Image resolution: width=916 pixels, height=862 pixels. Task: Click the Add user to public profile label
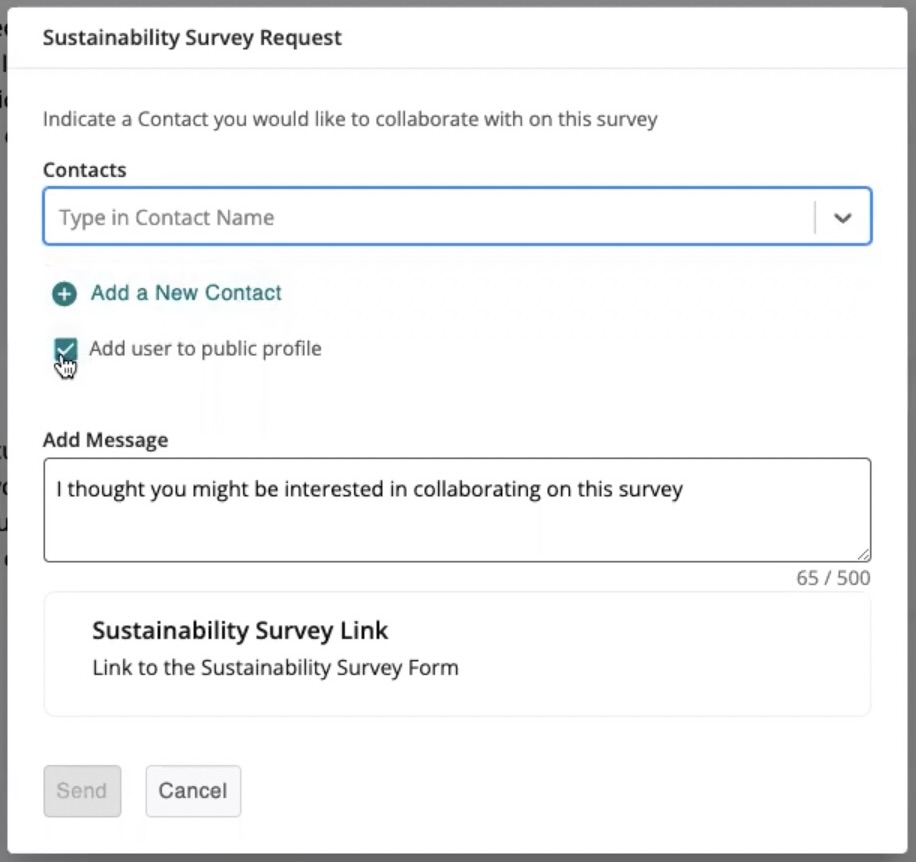205,349
